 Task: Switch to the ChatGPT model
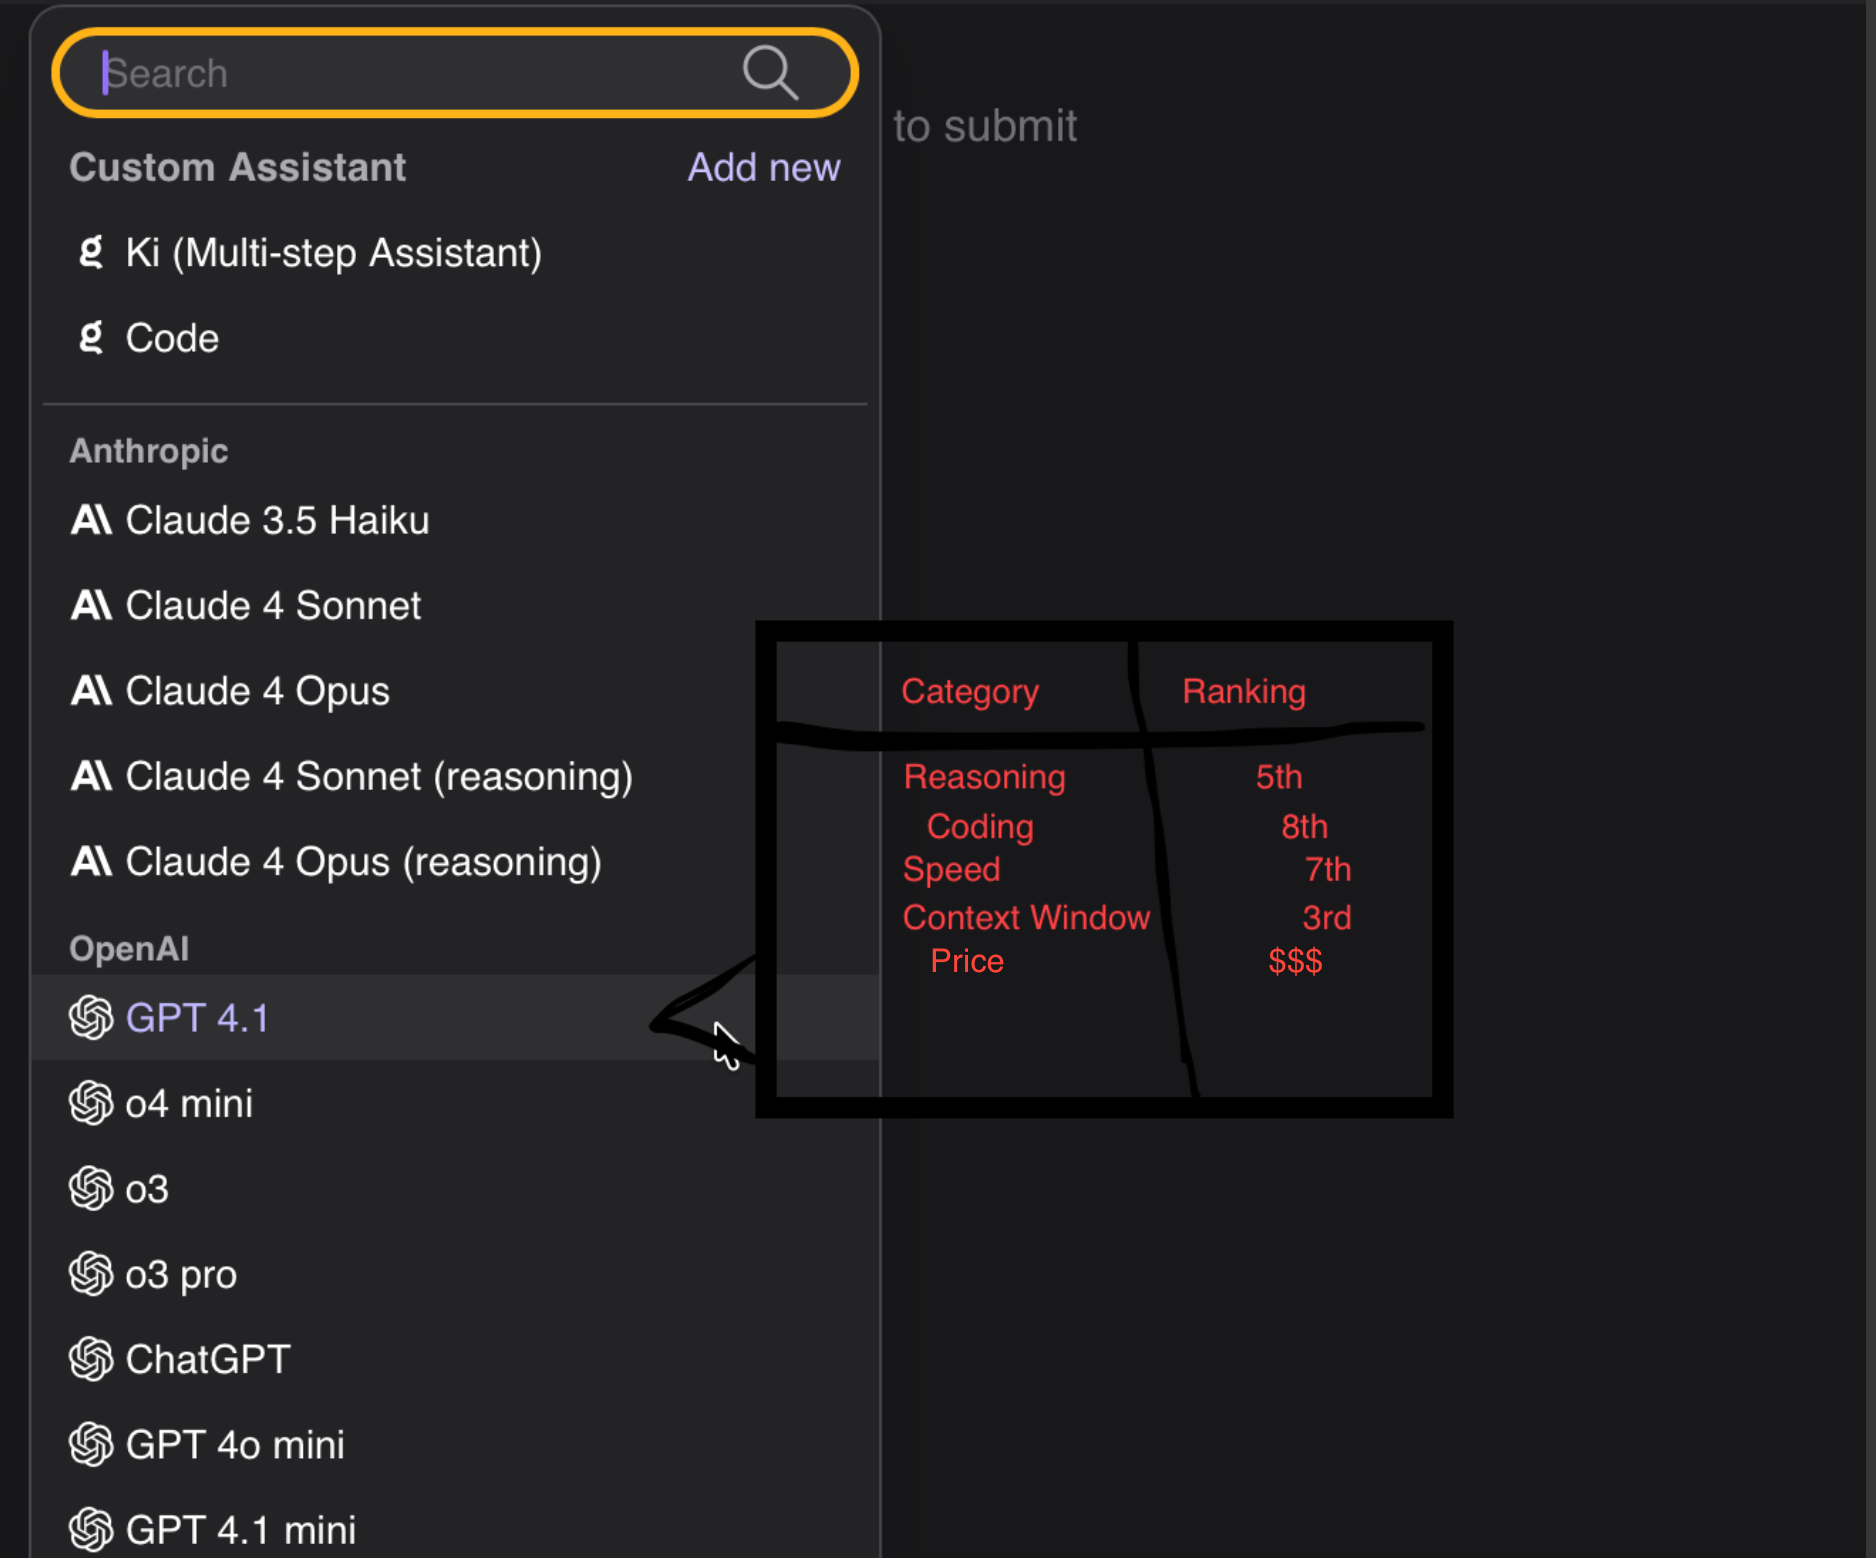208,1359
